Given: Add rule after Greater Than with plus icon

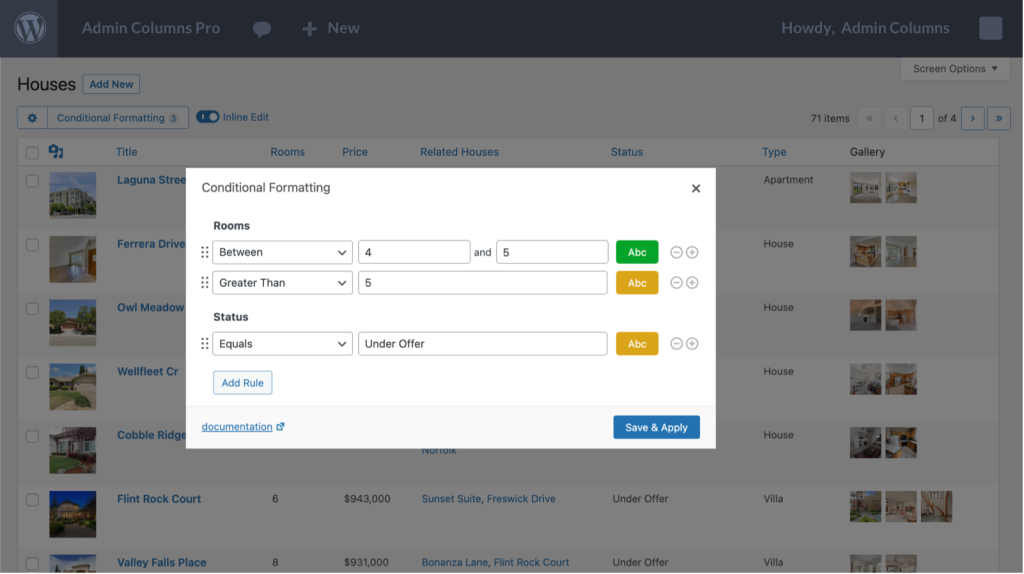Looking at the screenshot, I should point(692,283).
